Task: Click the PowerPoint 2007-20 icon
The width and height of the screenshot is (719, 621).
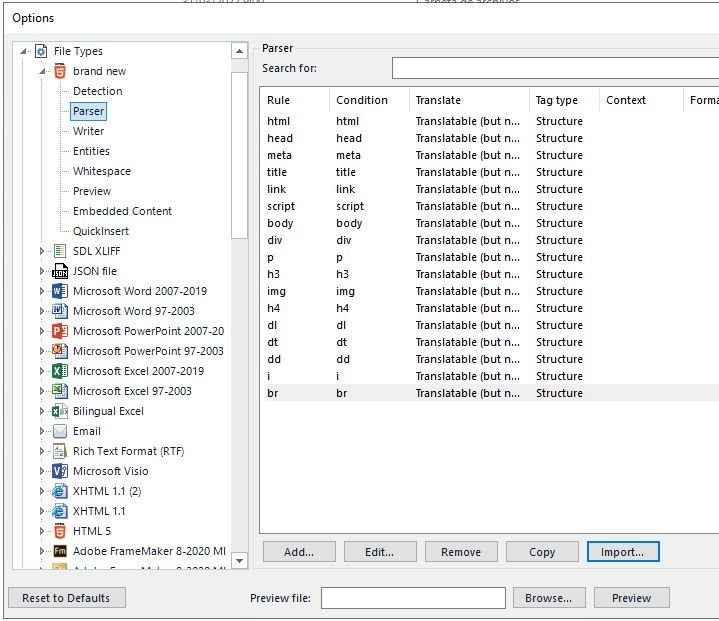Action: point(60,331)
